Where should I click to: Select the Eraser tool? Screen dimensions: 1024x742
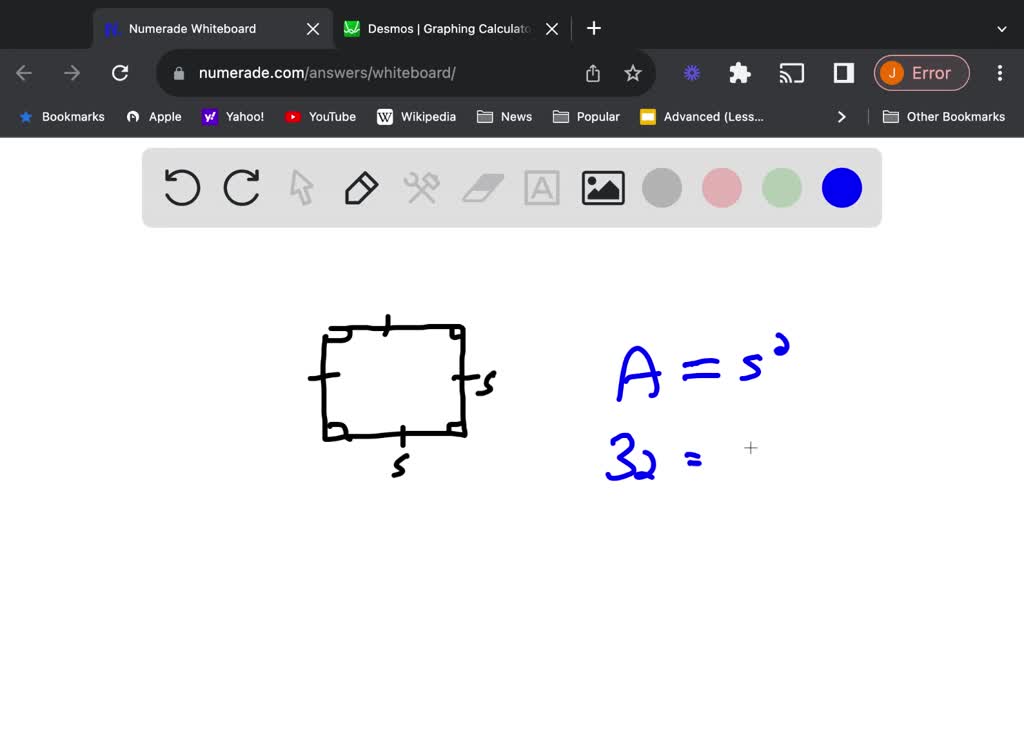click(x=481, y=187)
